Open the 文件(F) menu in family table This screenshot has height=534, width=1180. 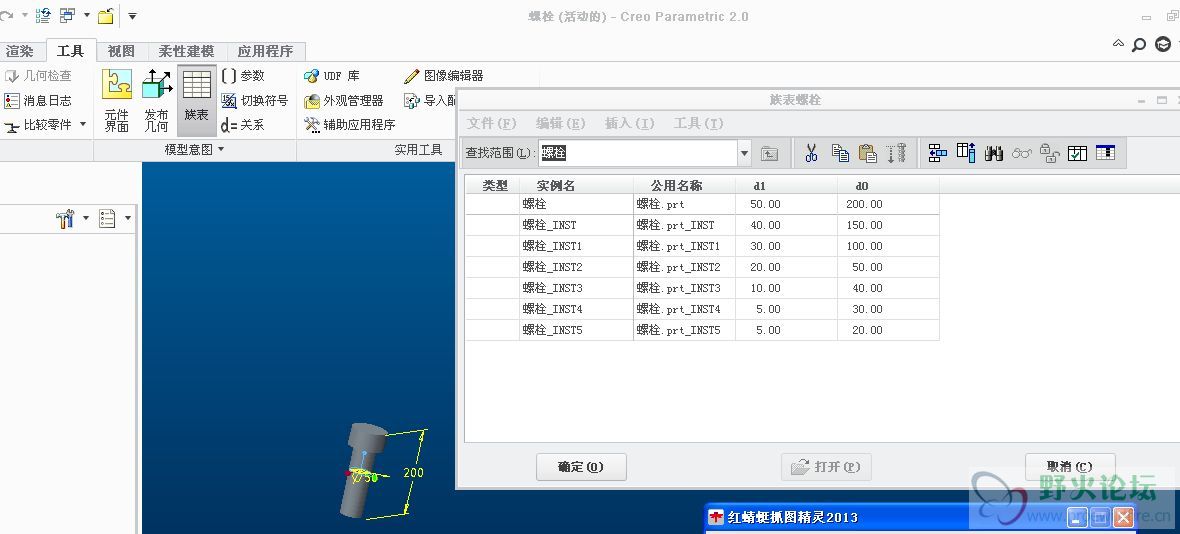(491, 123)
